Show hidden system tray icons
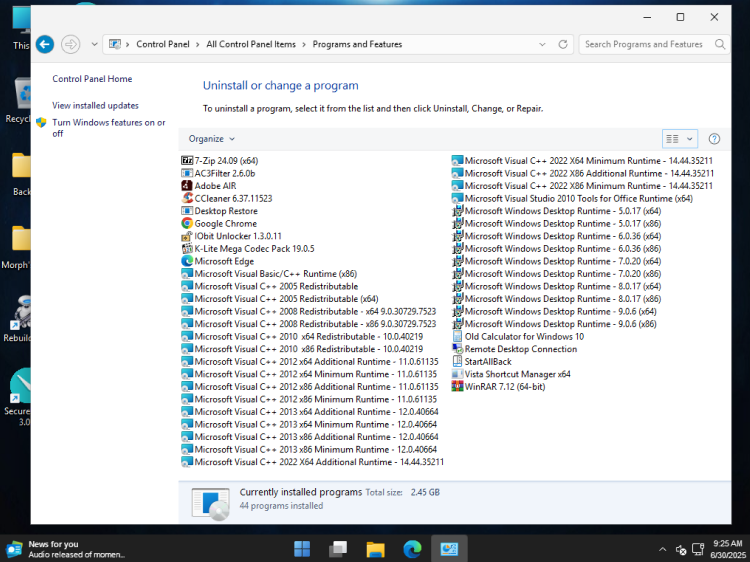 pos(662,549)
